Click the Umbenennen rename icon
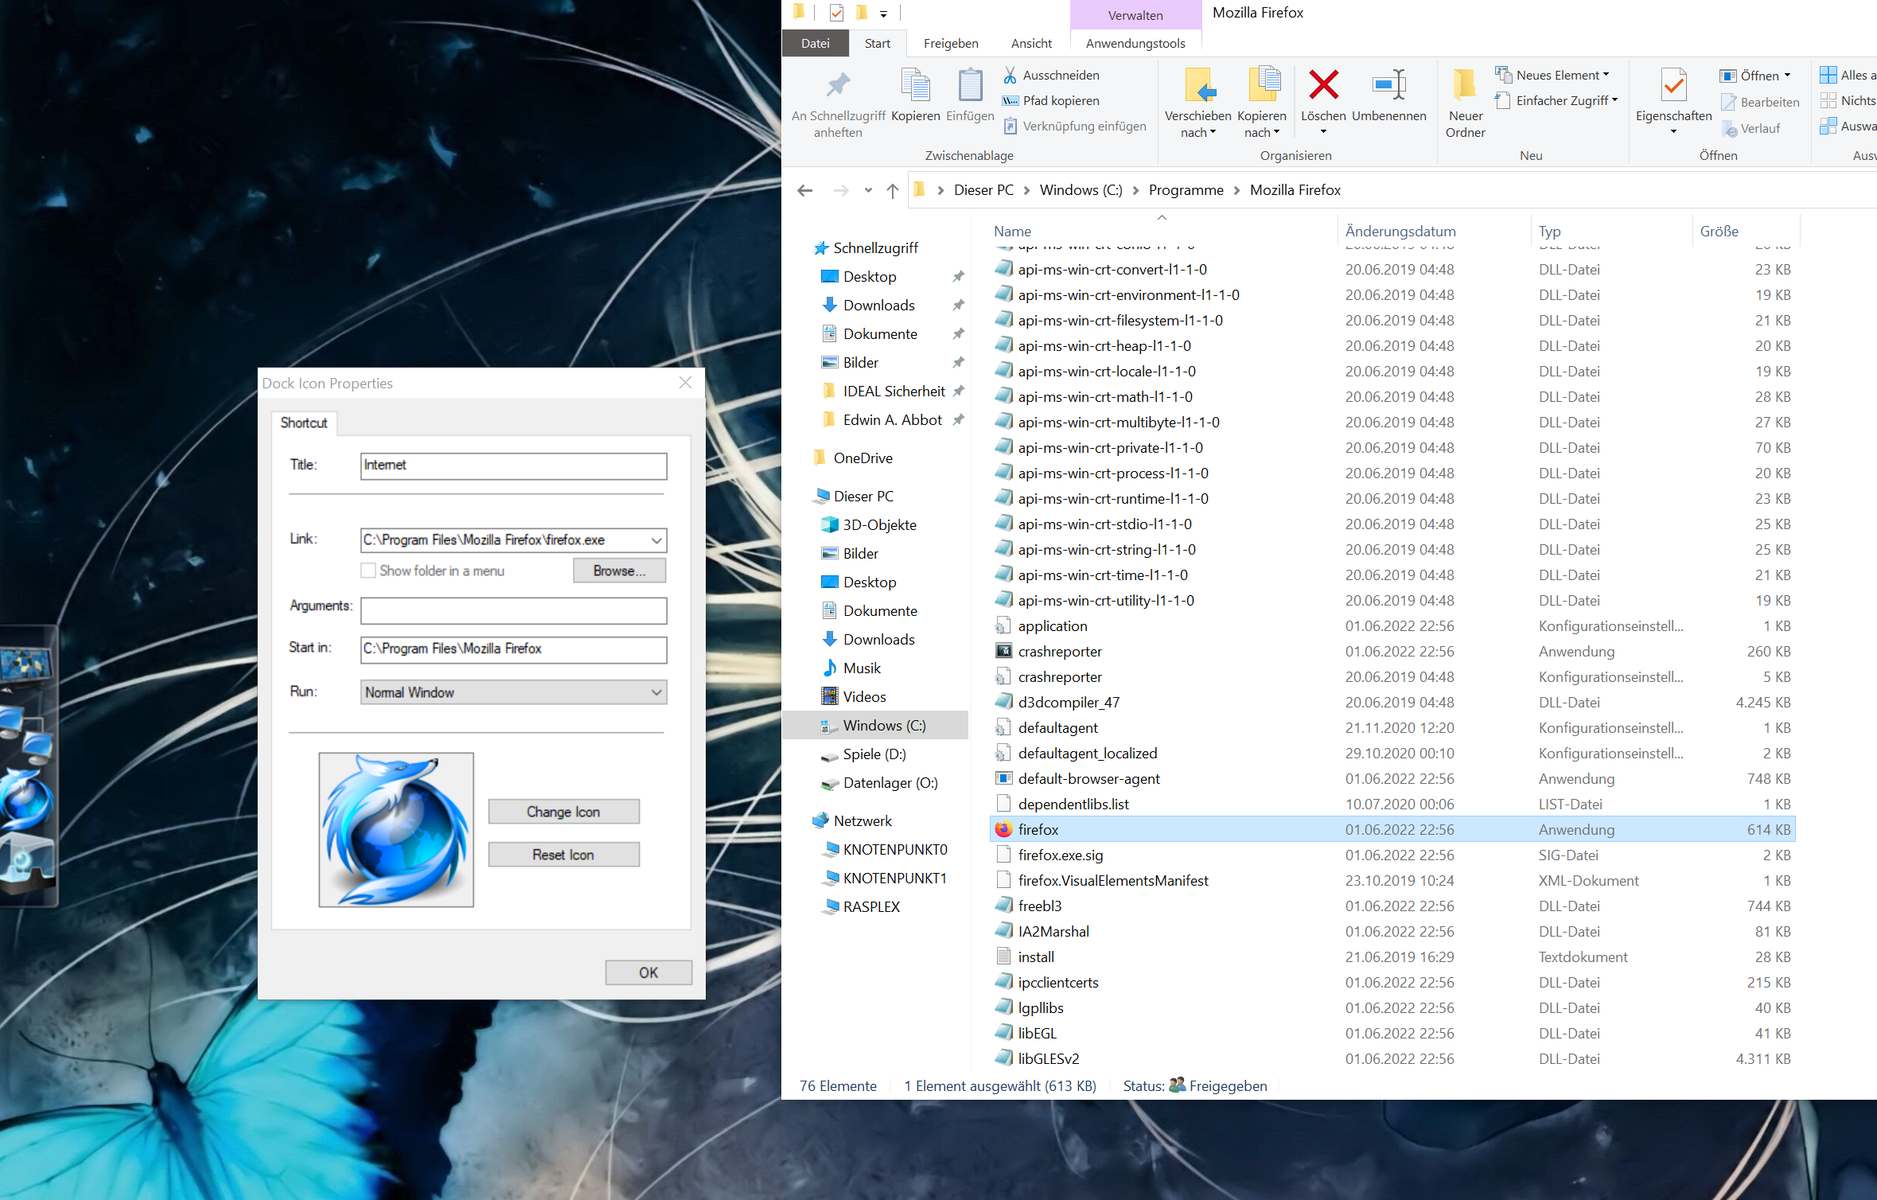1877x1200 pixels. [x=1388, y=86]
